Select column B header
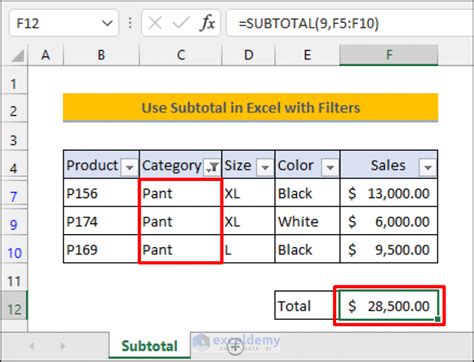The image size is (474, 362). [x=101, y=55]
